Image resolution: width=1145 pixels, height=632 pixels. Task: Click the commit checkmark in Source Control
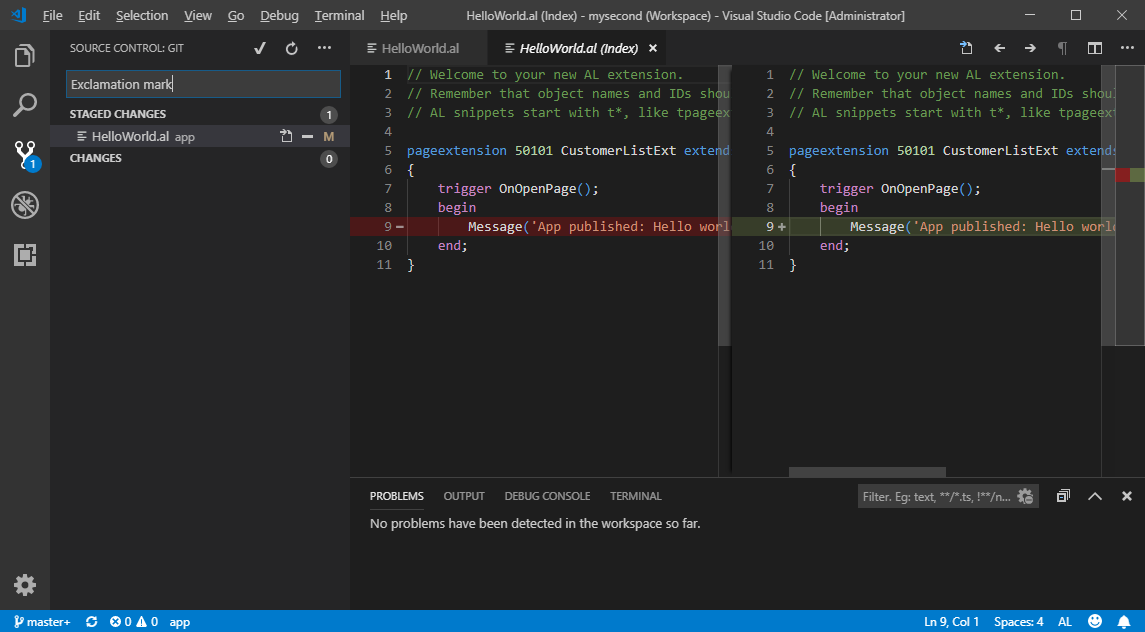coord(260,48)
